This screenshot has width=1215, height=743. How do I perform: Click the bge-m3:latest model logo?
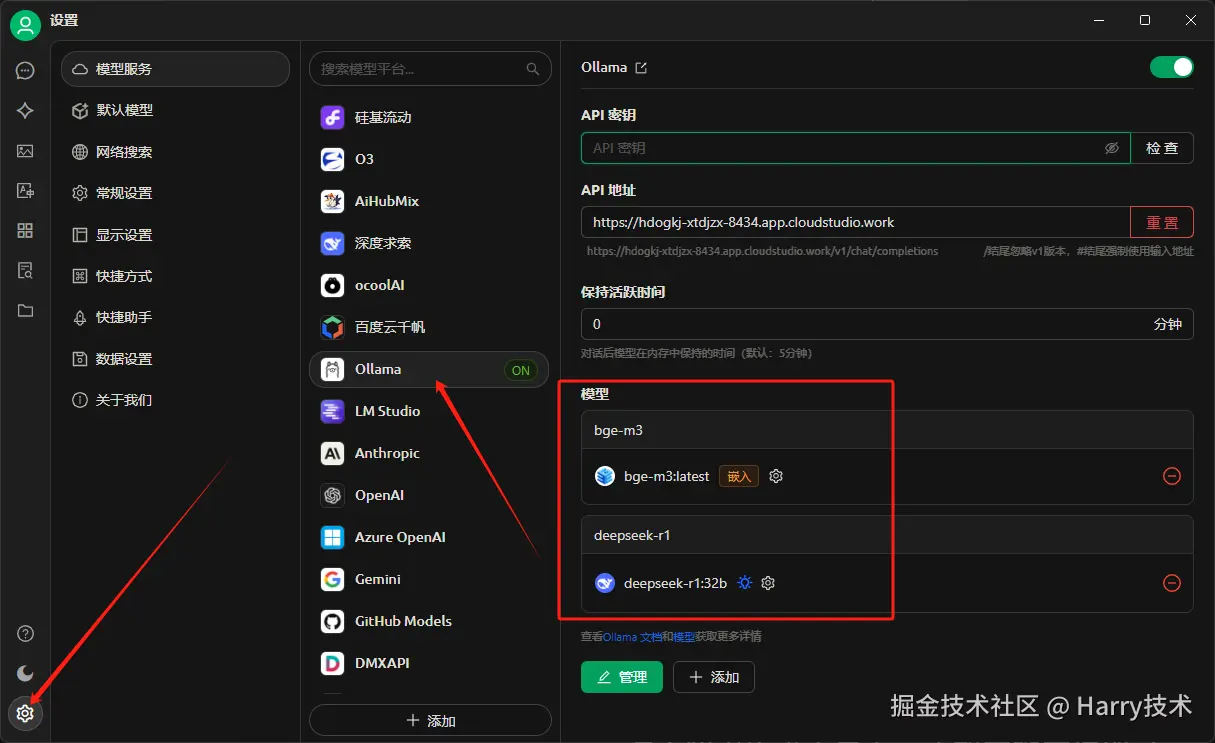605,476
